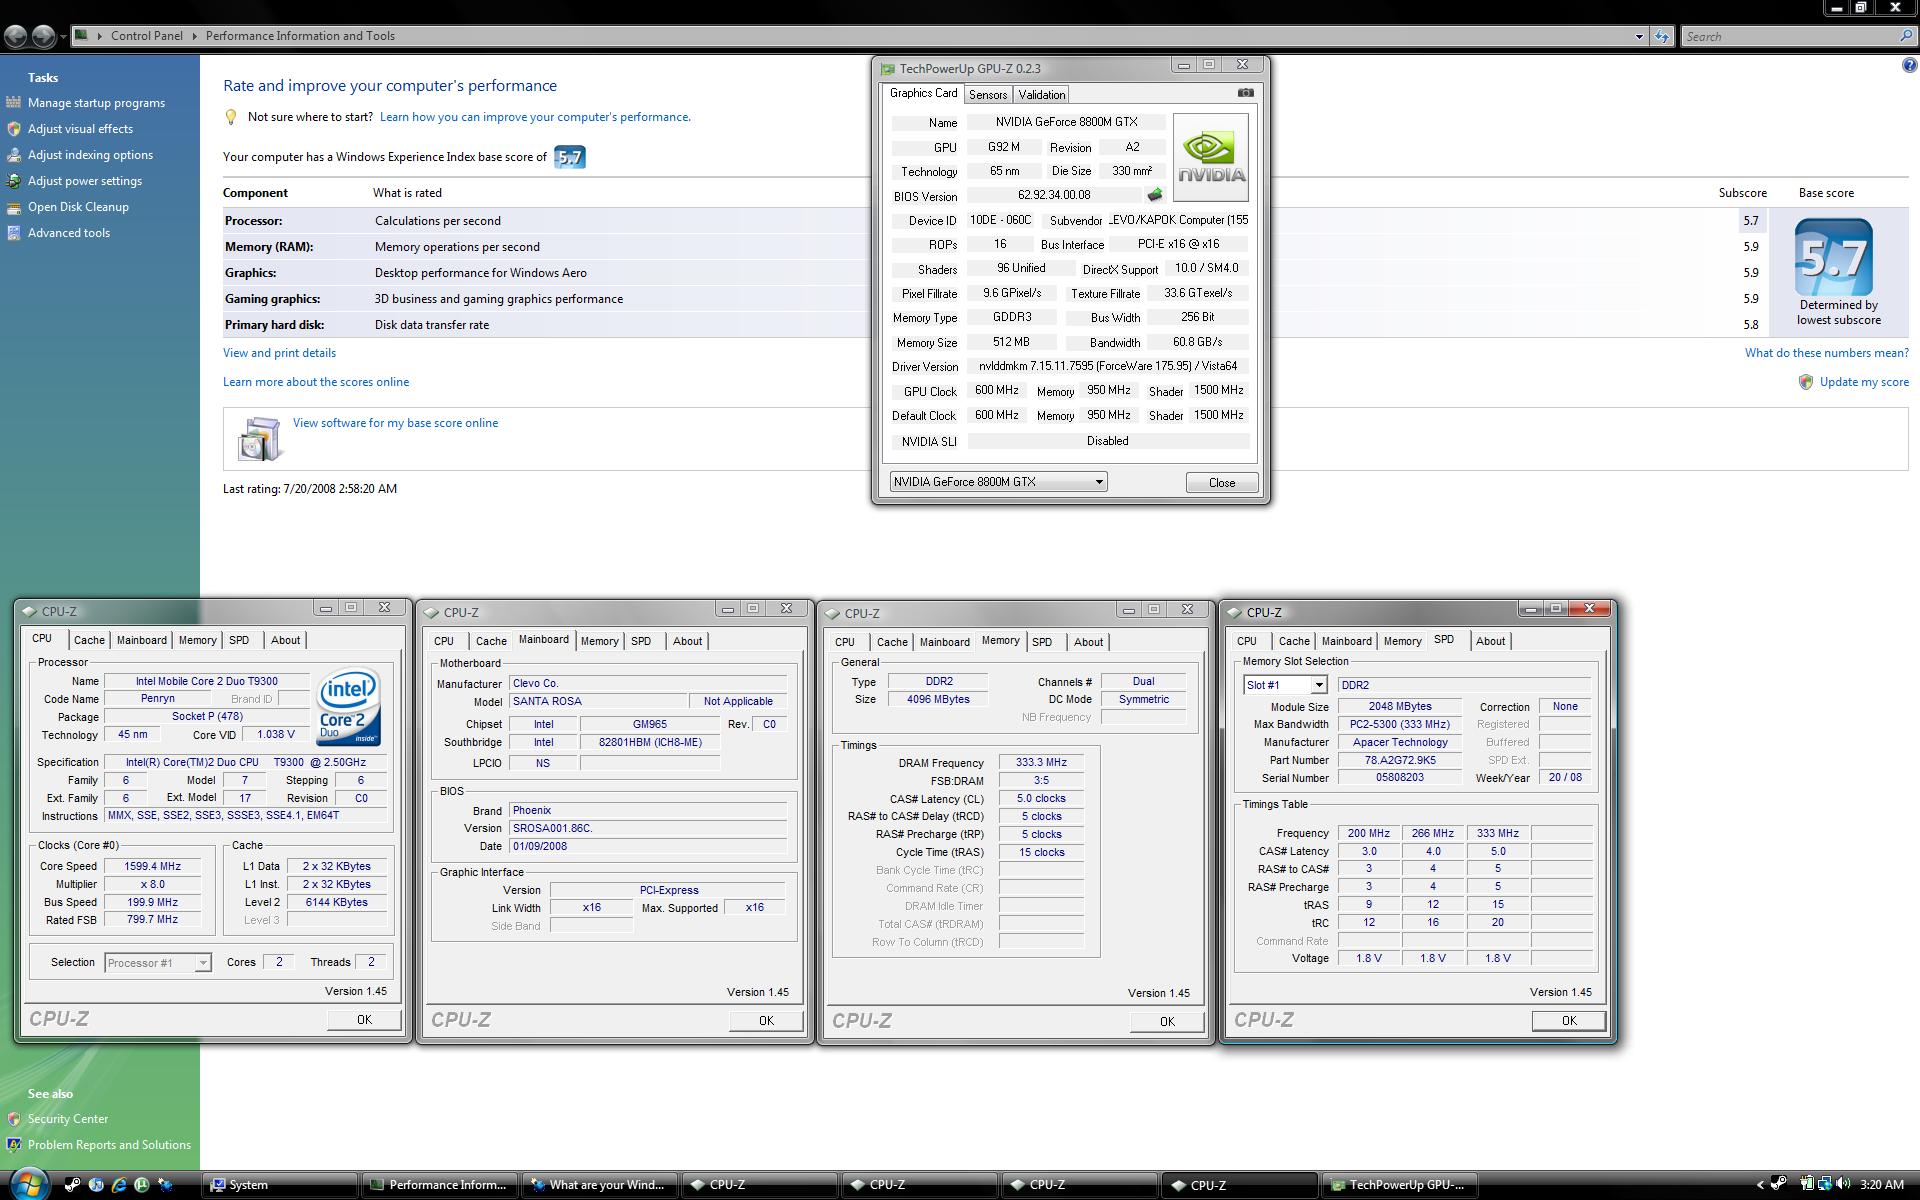This screenshot has width=1920, height=1200.
Task: Click the volume speaker tray icon
Action: 1843,1184
